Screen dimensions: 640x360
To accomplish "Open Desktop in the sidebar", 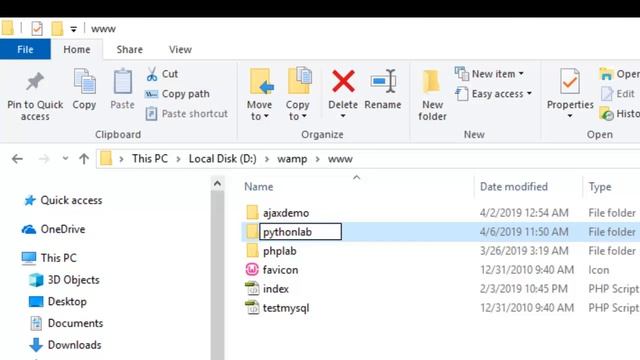I will tap(58, 302).
